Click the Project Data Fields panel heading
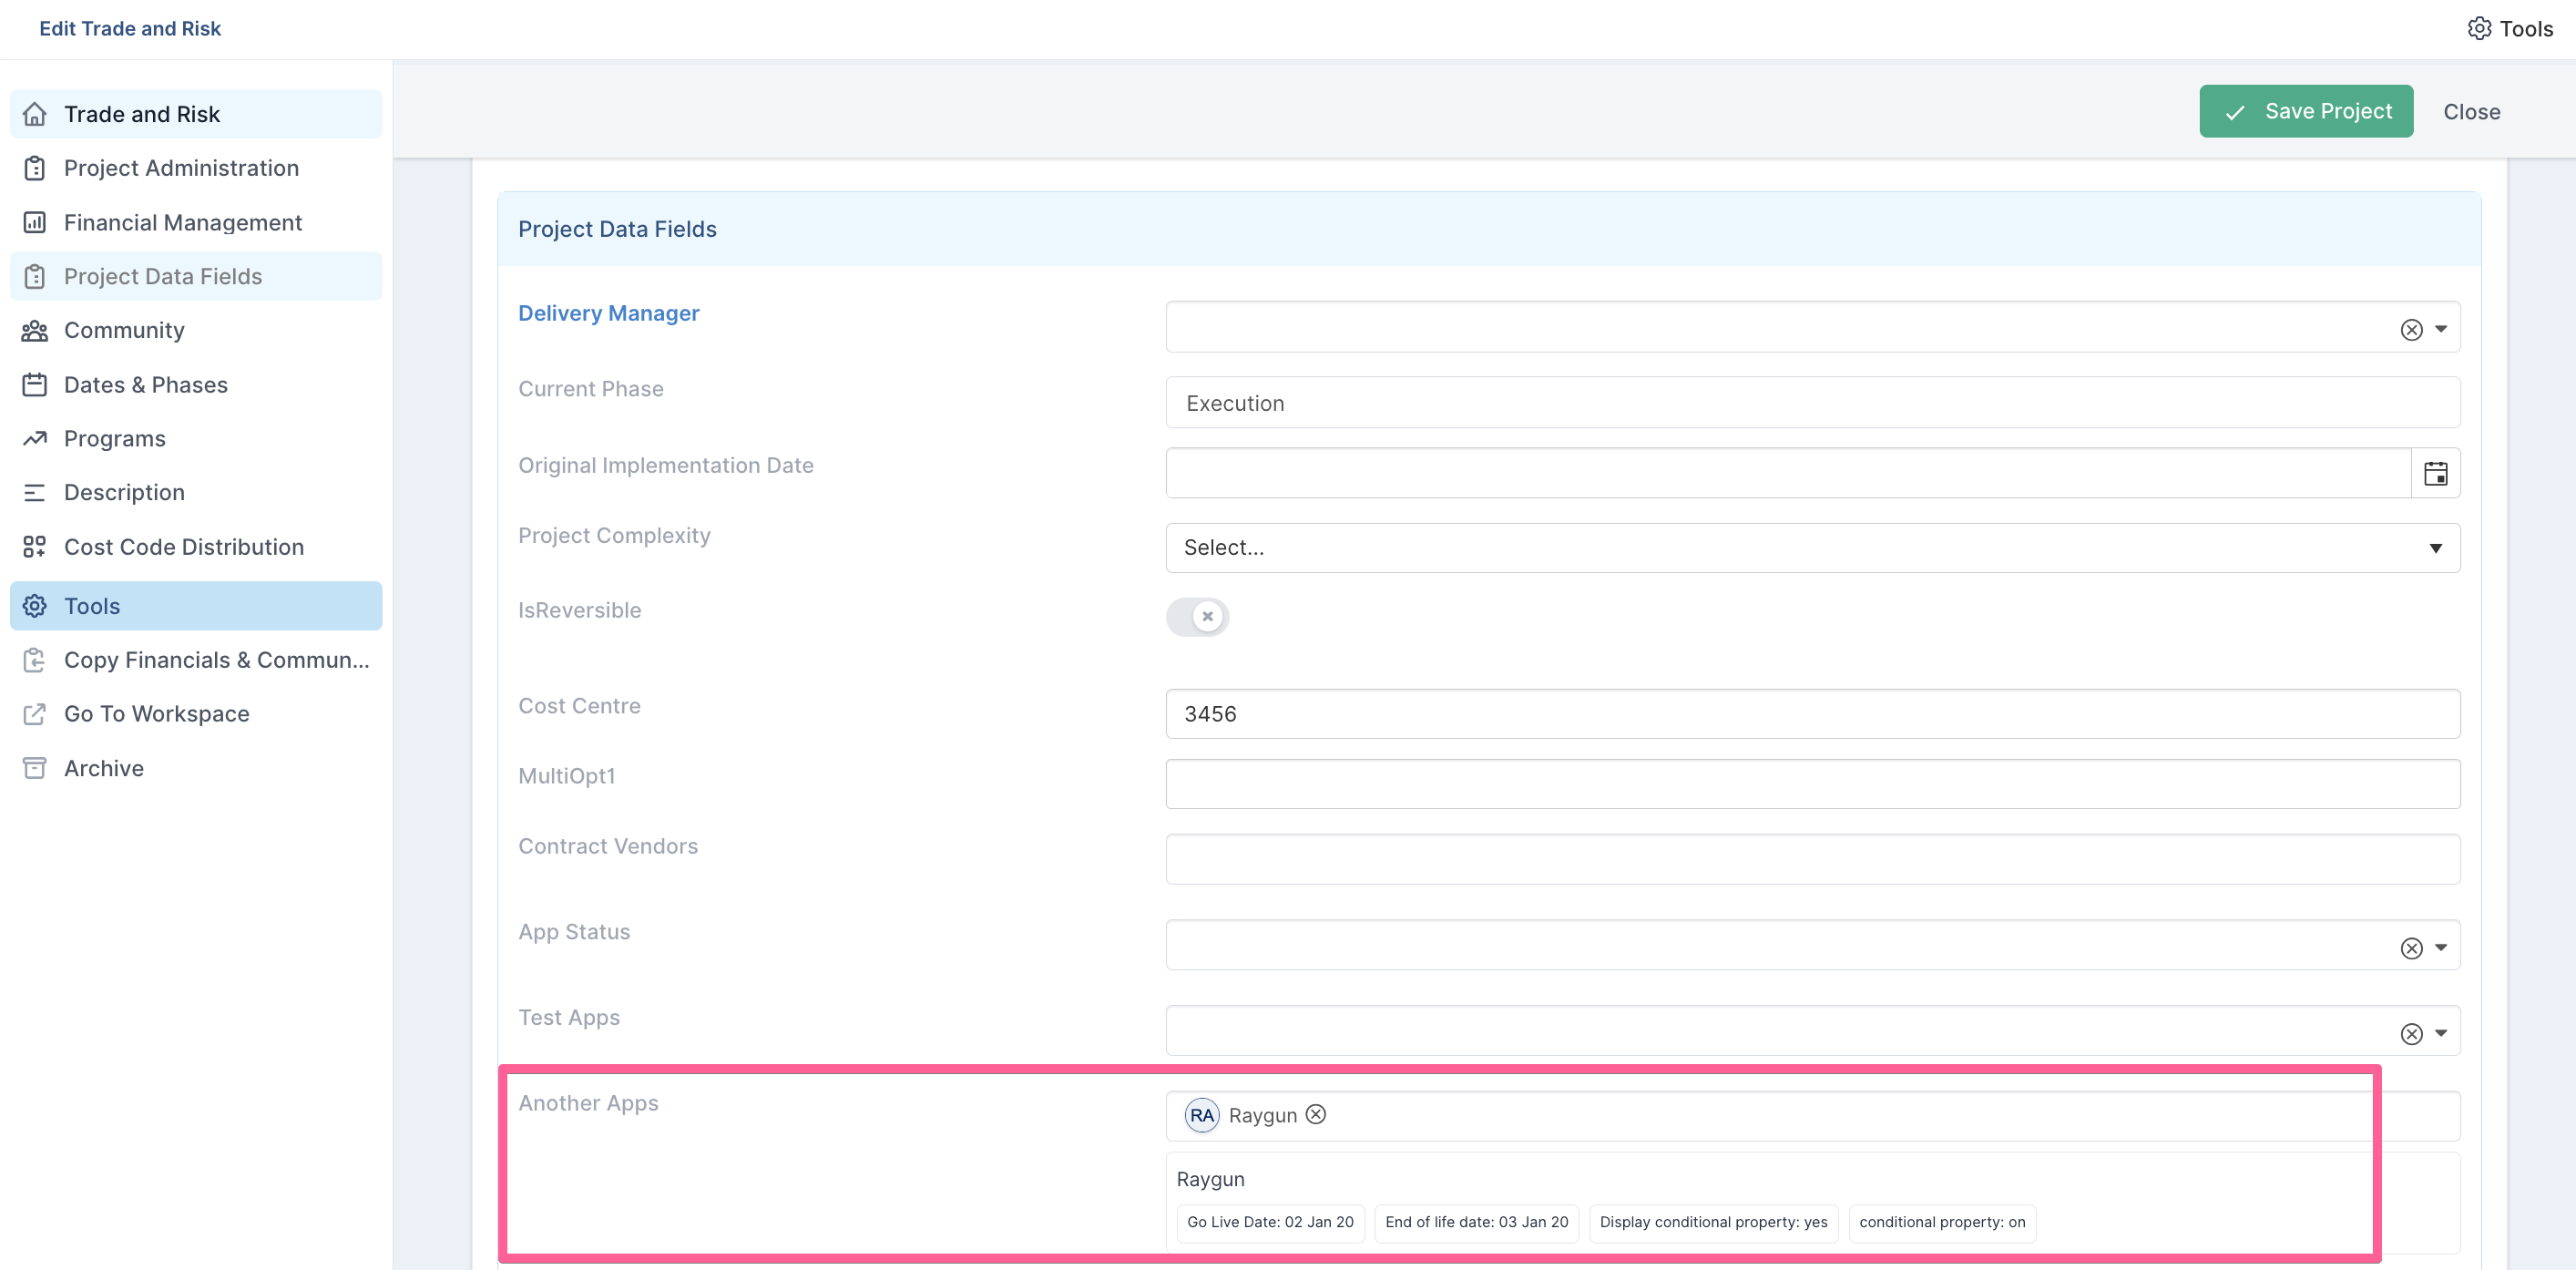The width and height of the screenshot is (2576, 1270). pos(617,229)
